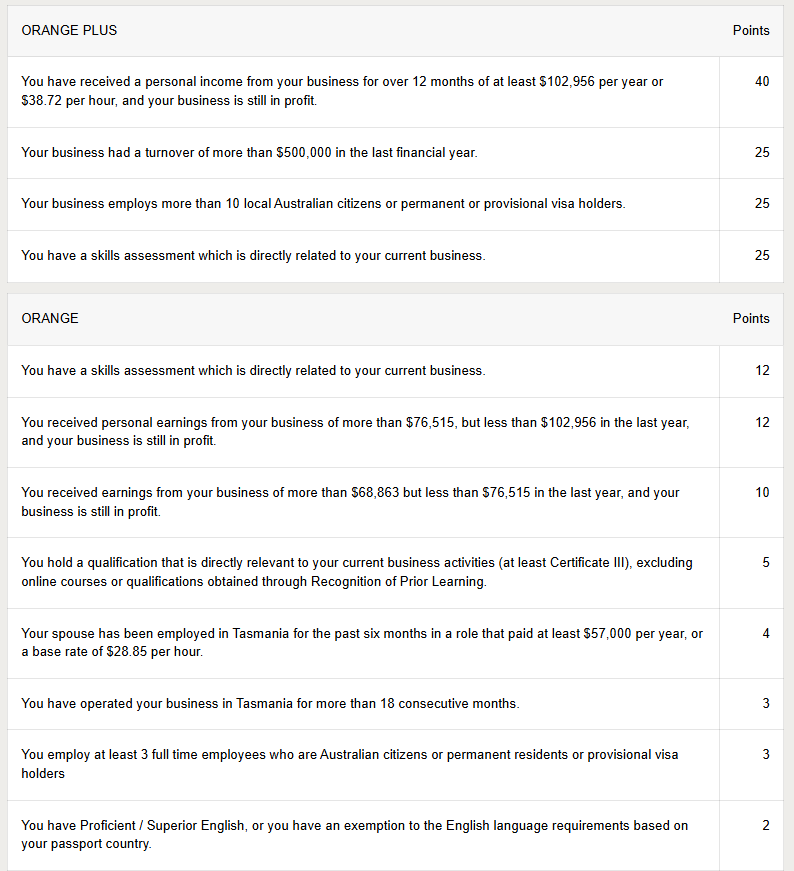Select the 3 full time employees criterion
The height and width of the screenshot is (871, 794).
coord(350,764)
